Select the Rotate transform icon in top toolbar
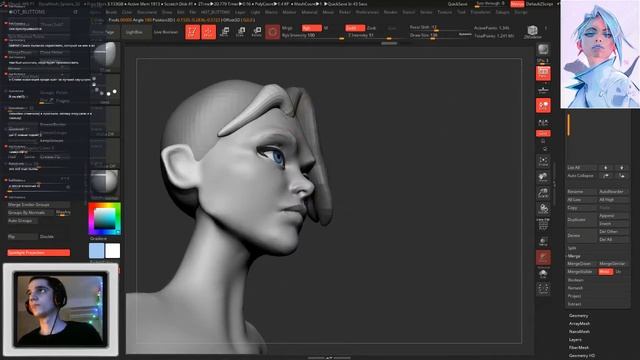 (x=256, y=32)
